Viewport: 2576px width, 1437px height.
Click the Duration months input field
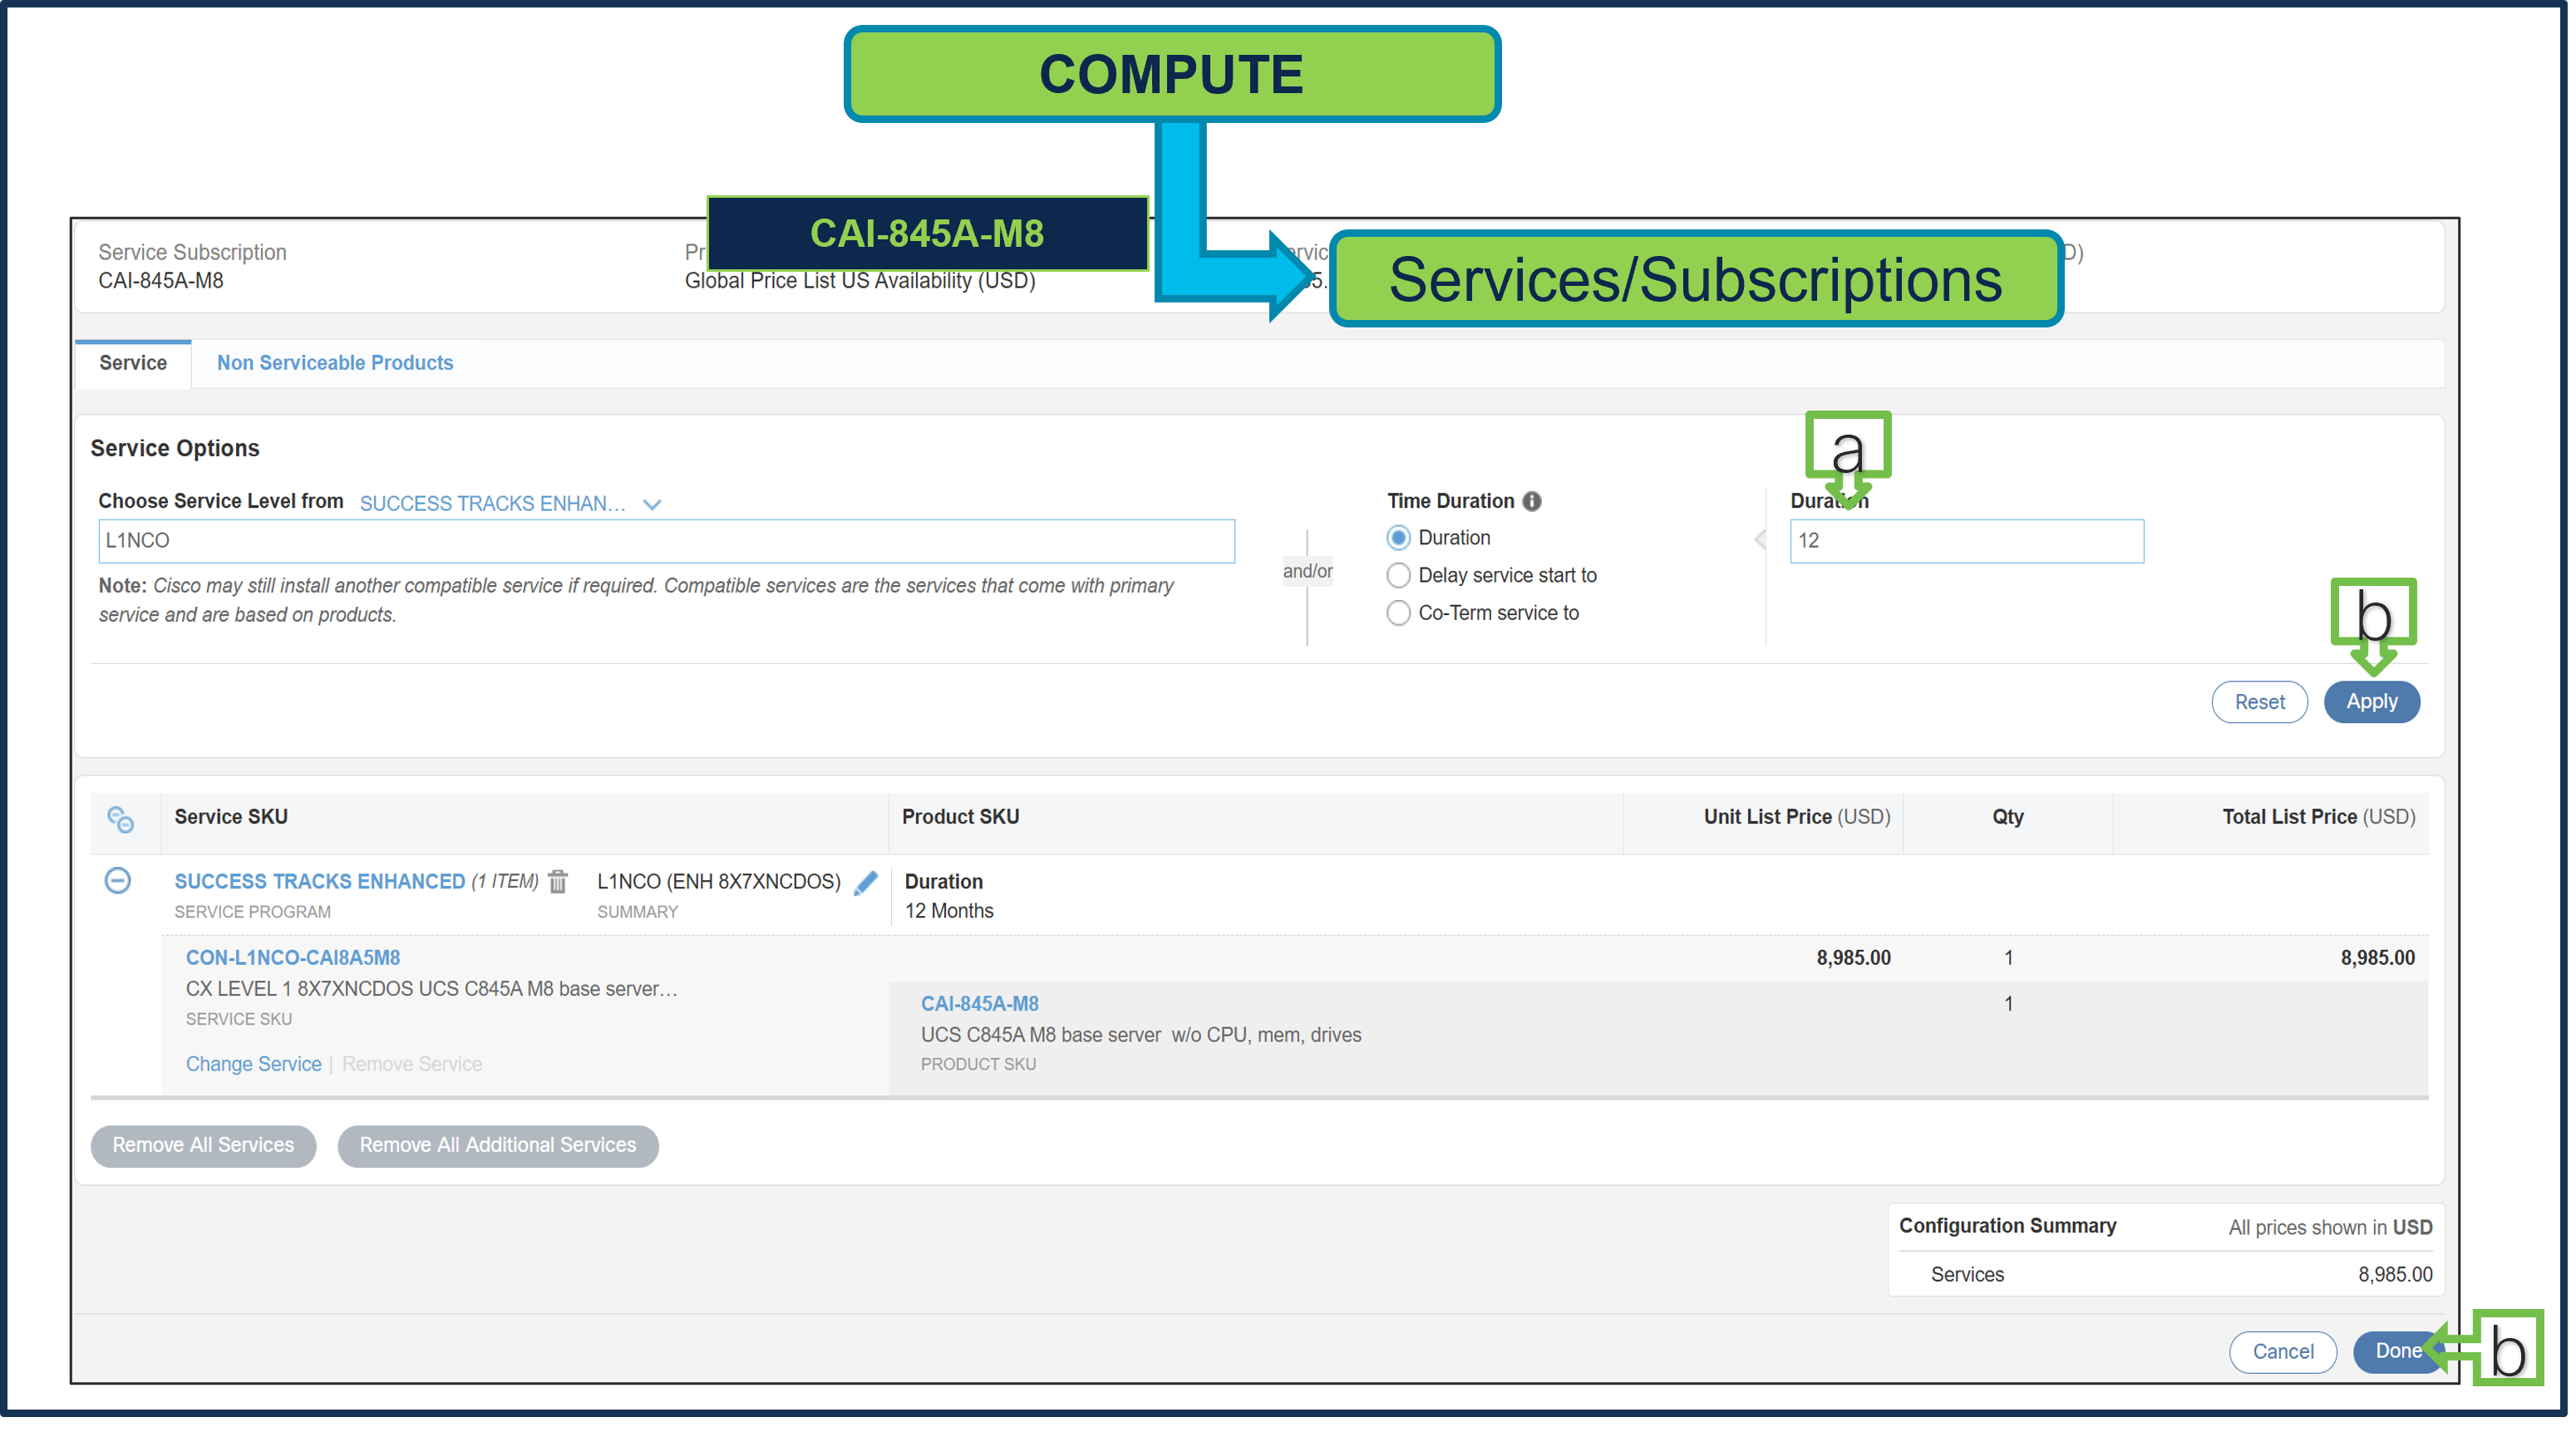pos(1965,540)
